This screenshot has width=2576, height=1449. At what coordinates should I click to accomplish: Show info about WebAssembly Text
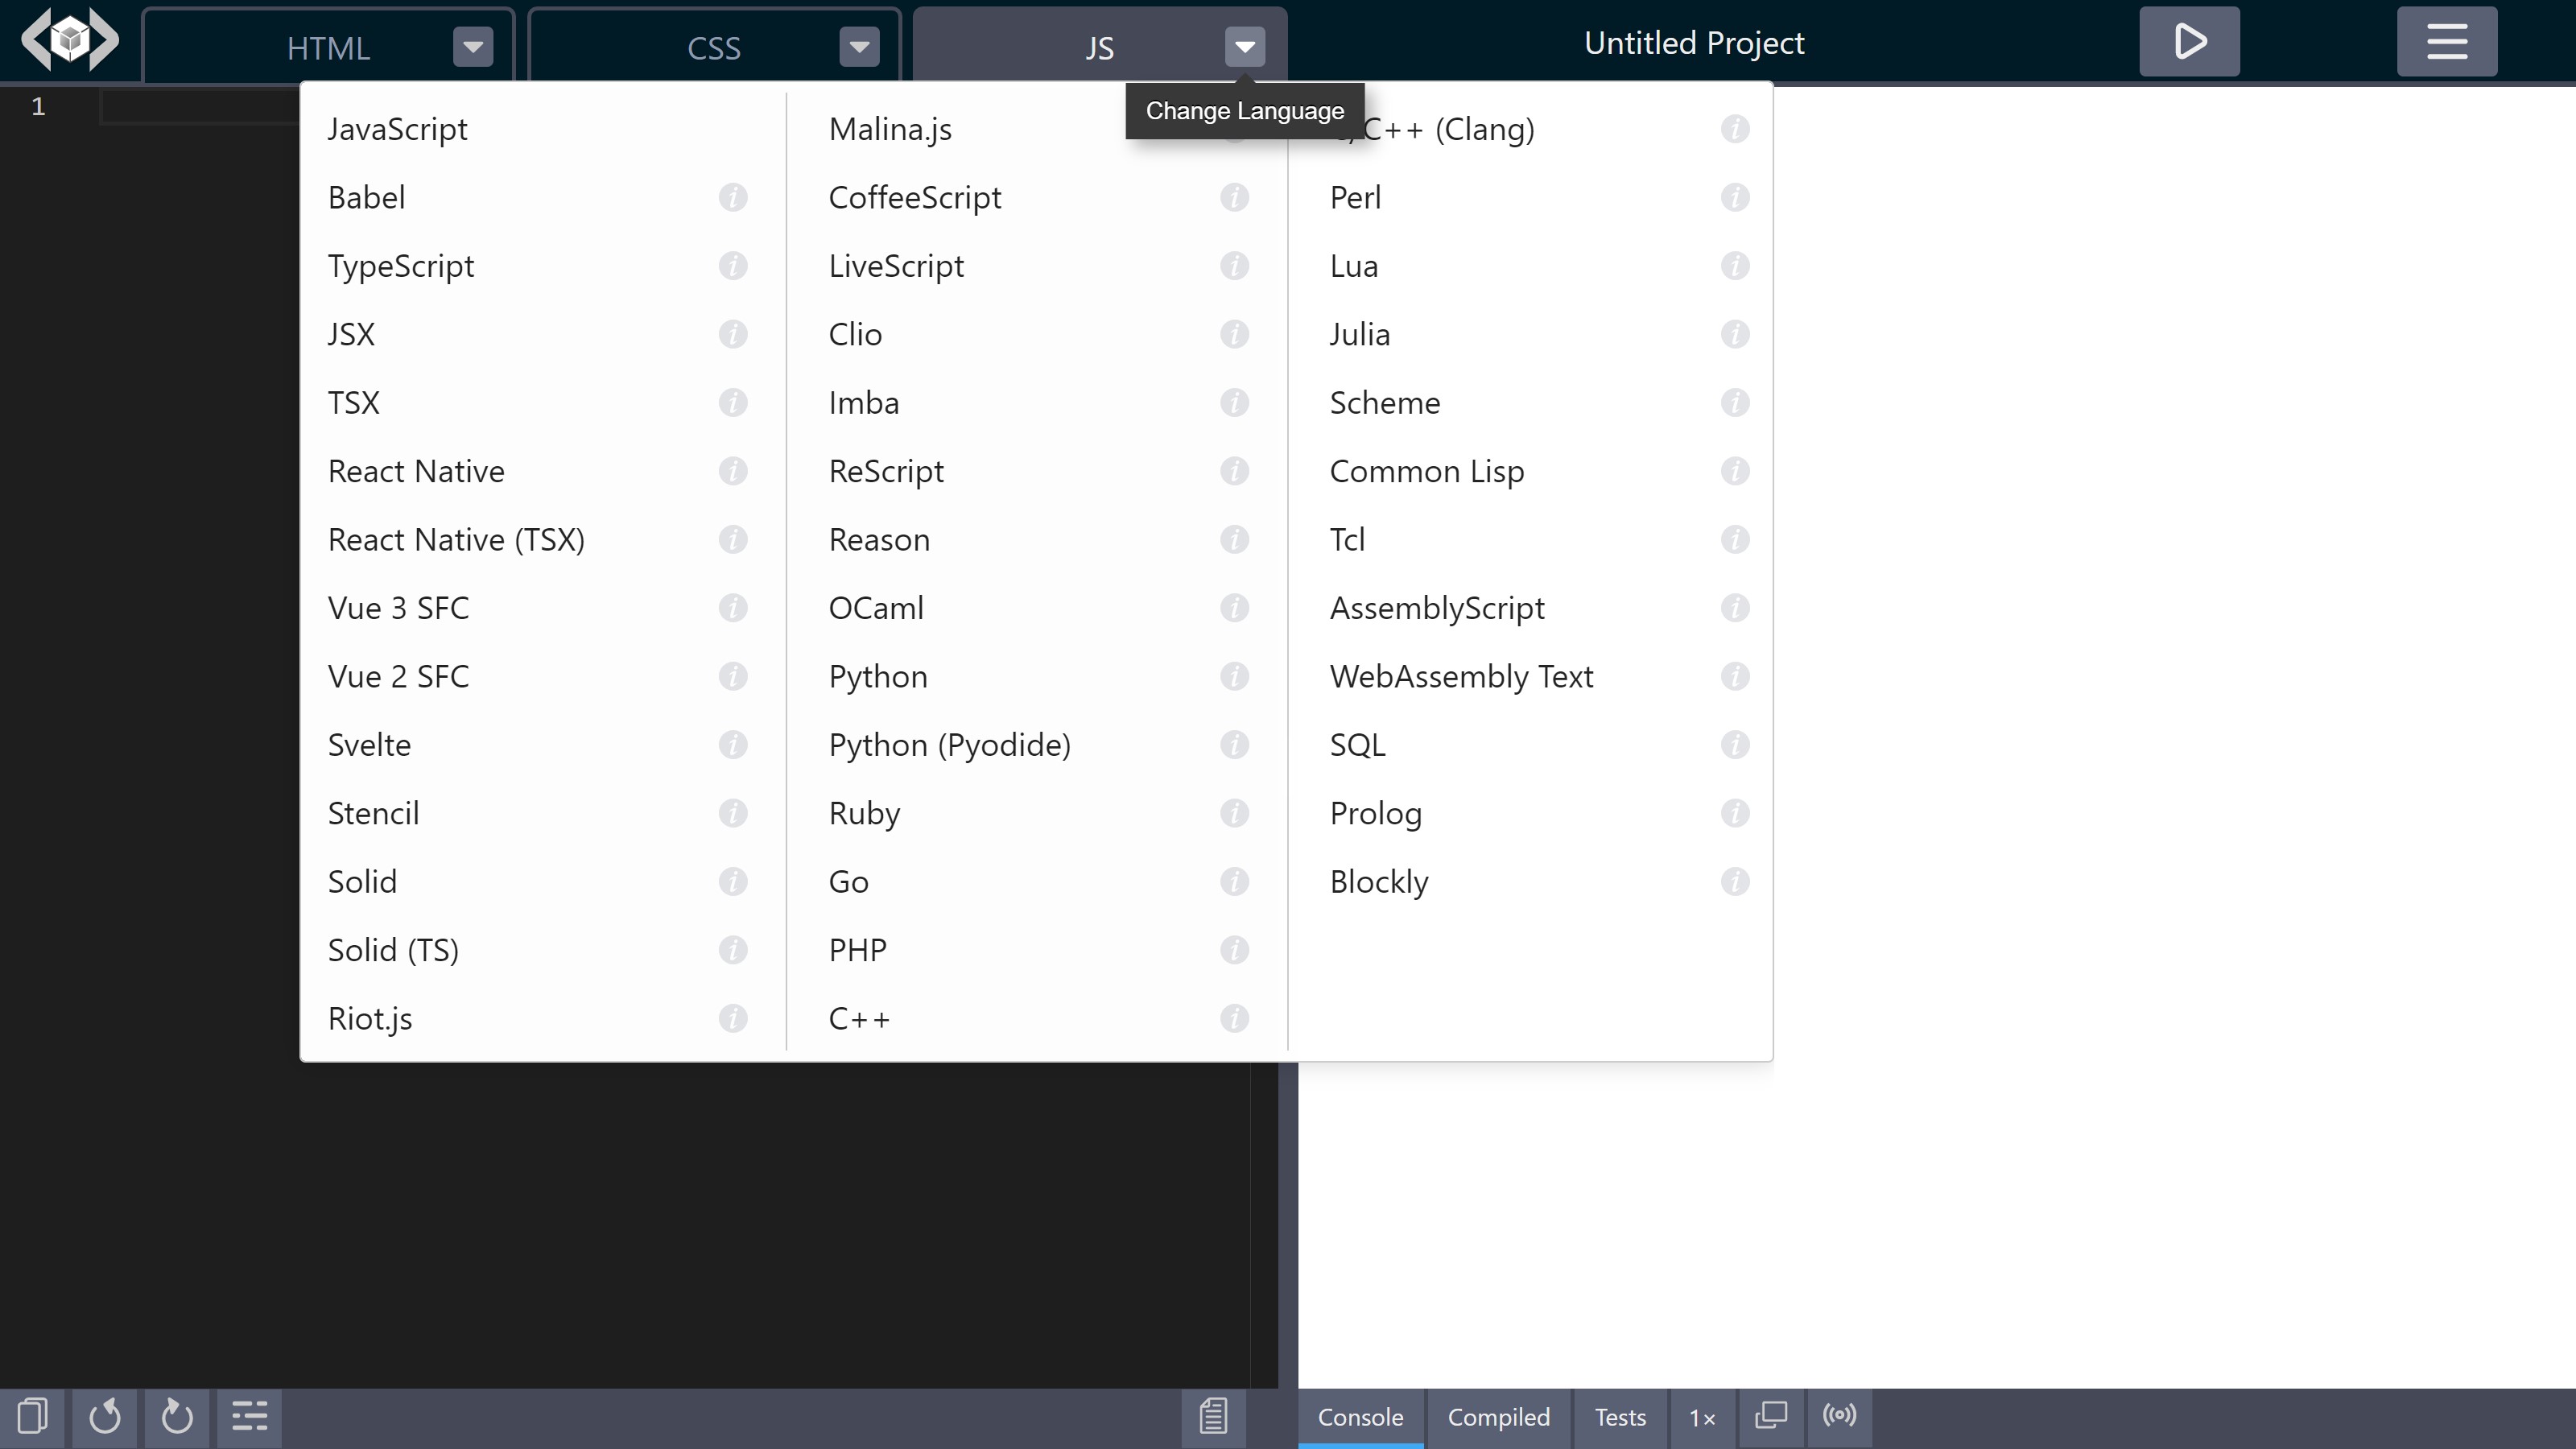click(1735, 676)
